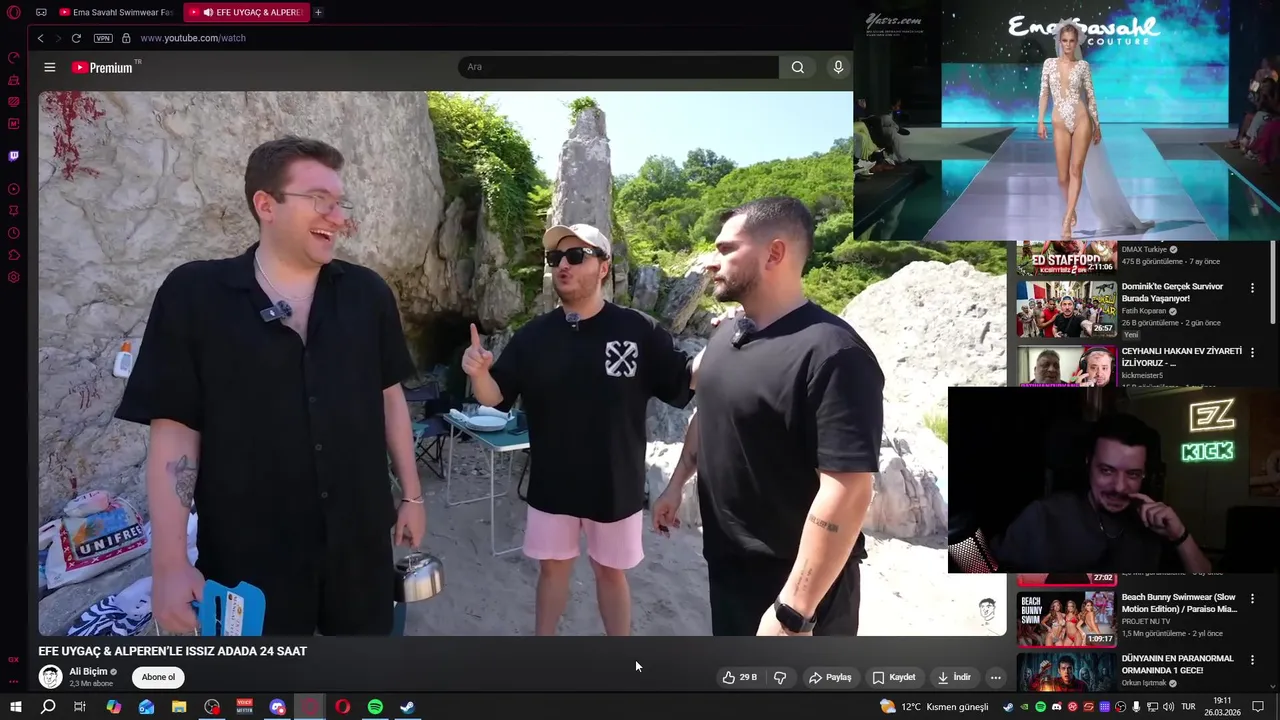Click channel watermark in video corner
1280x720 pixels.
pos(986,611)
